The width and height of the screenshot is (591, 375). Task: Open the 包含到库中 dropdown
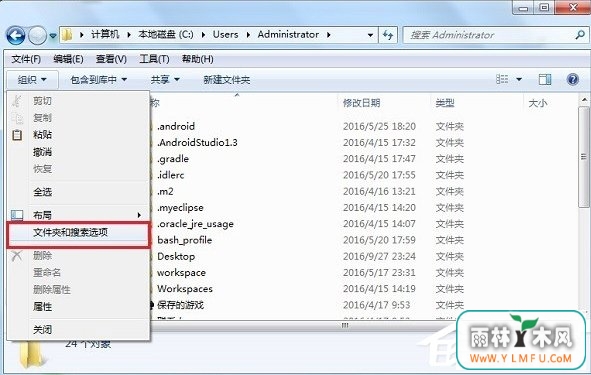pos(98,80)
